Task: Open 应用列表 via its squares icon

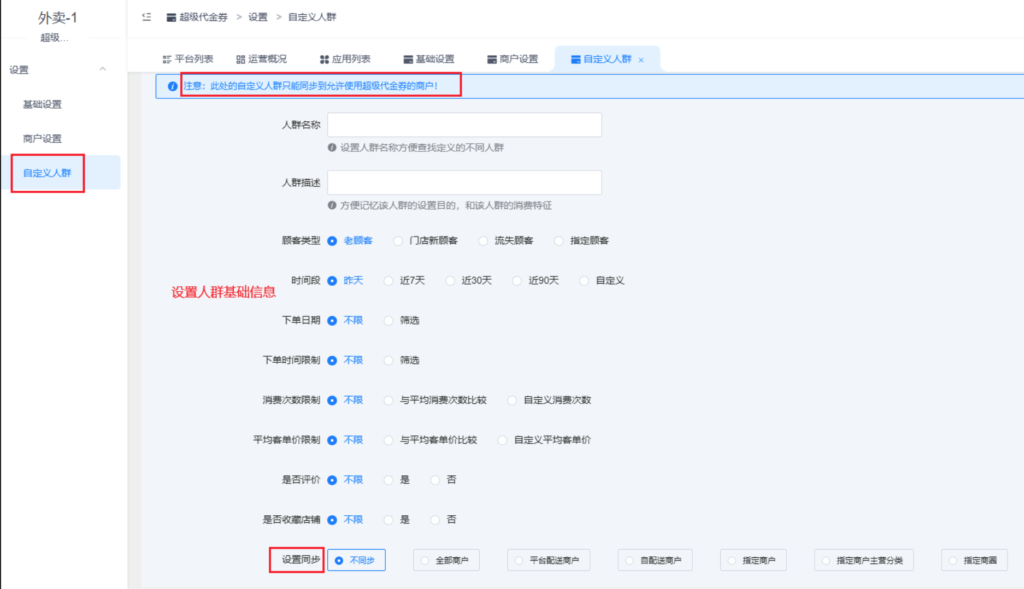Action: (x=323, y=58)
